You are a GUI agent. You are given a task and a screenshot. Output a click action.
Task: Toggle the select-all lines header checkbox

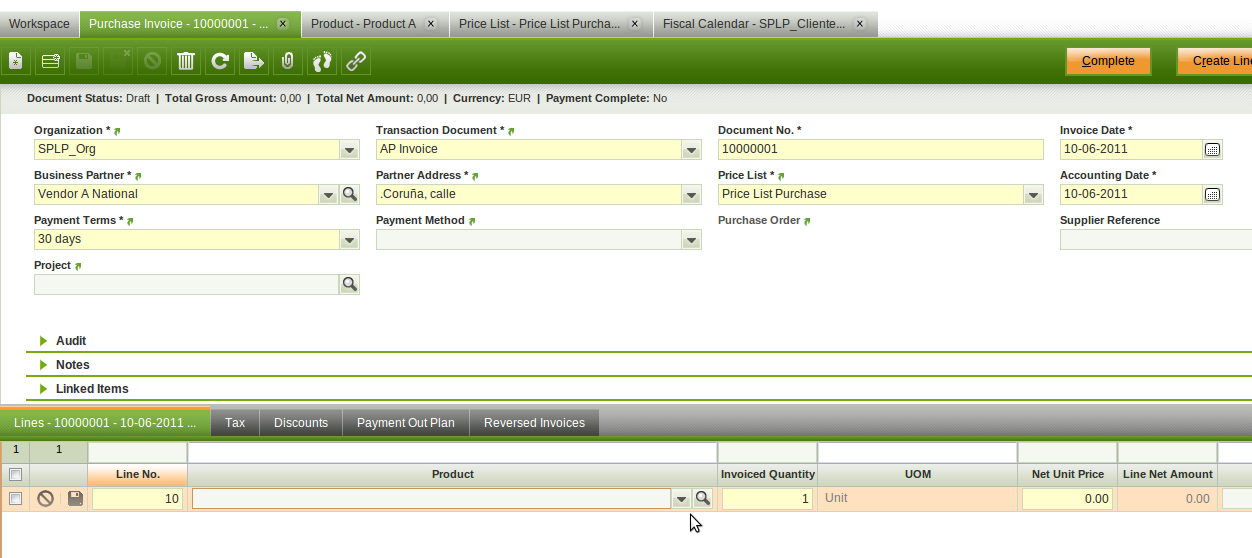(15, 474)
